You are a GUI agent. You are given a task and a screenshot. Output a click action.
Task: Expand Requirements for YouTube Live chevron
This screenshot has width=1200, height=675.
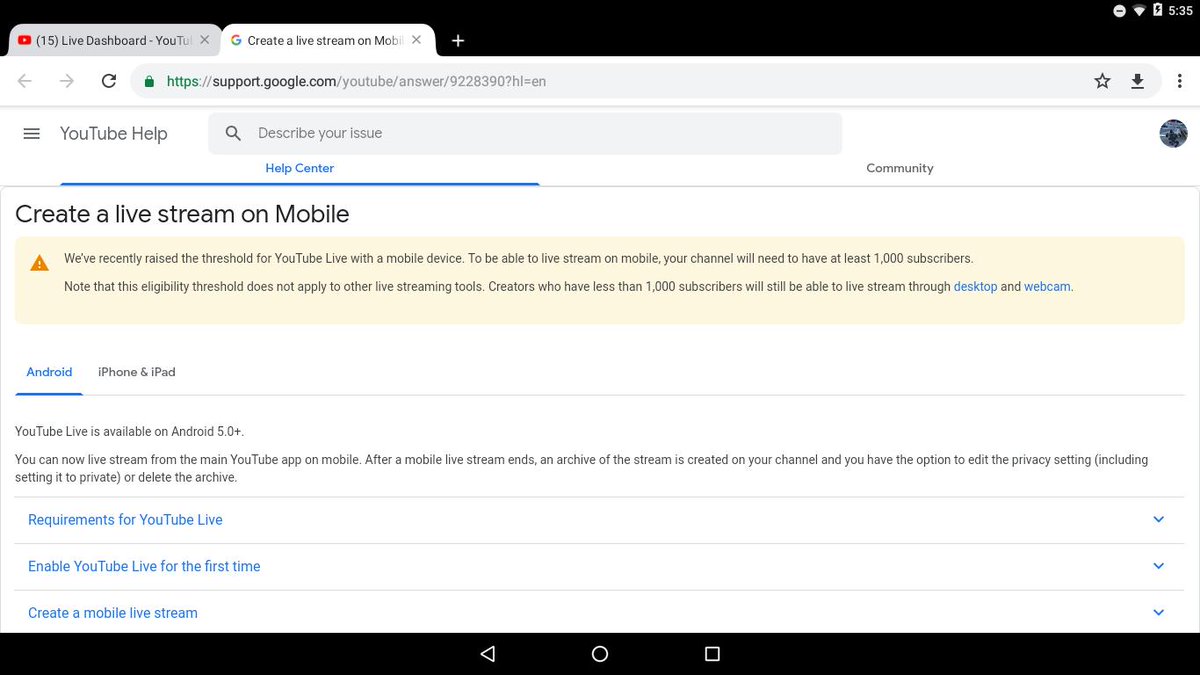click(1159, 520)
